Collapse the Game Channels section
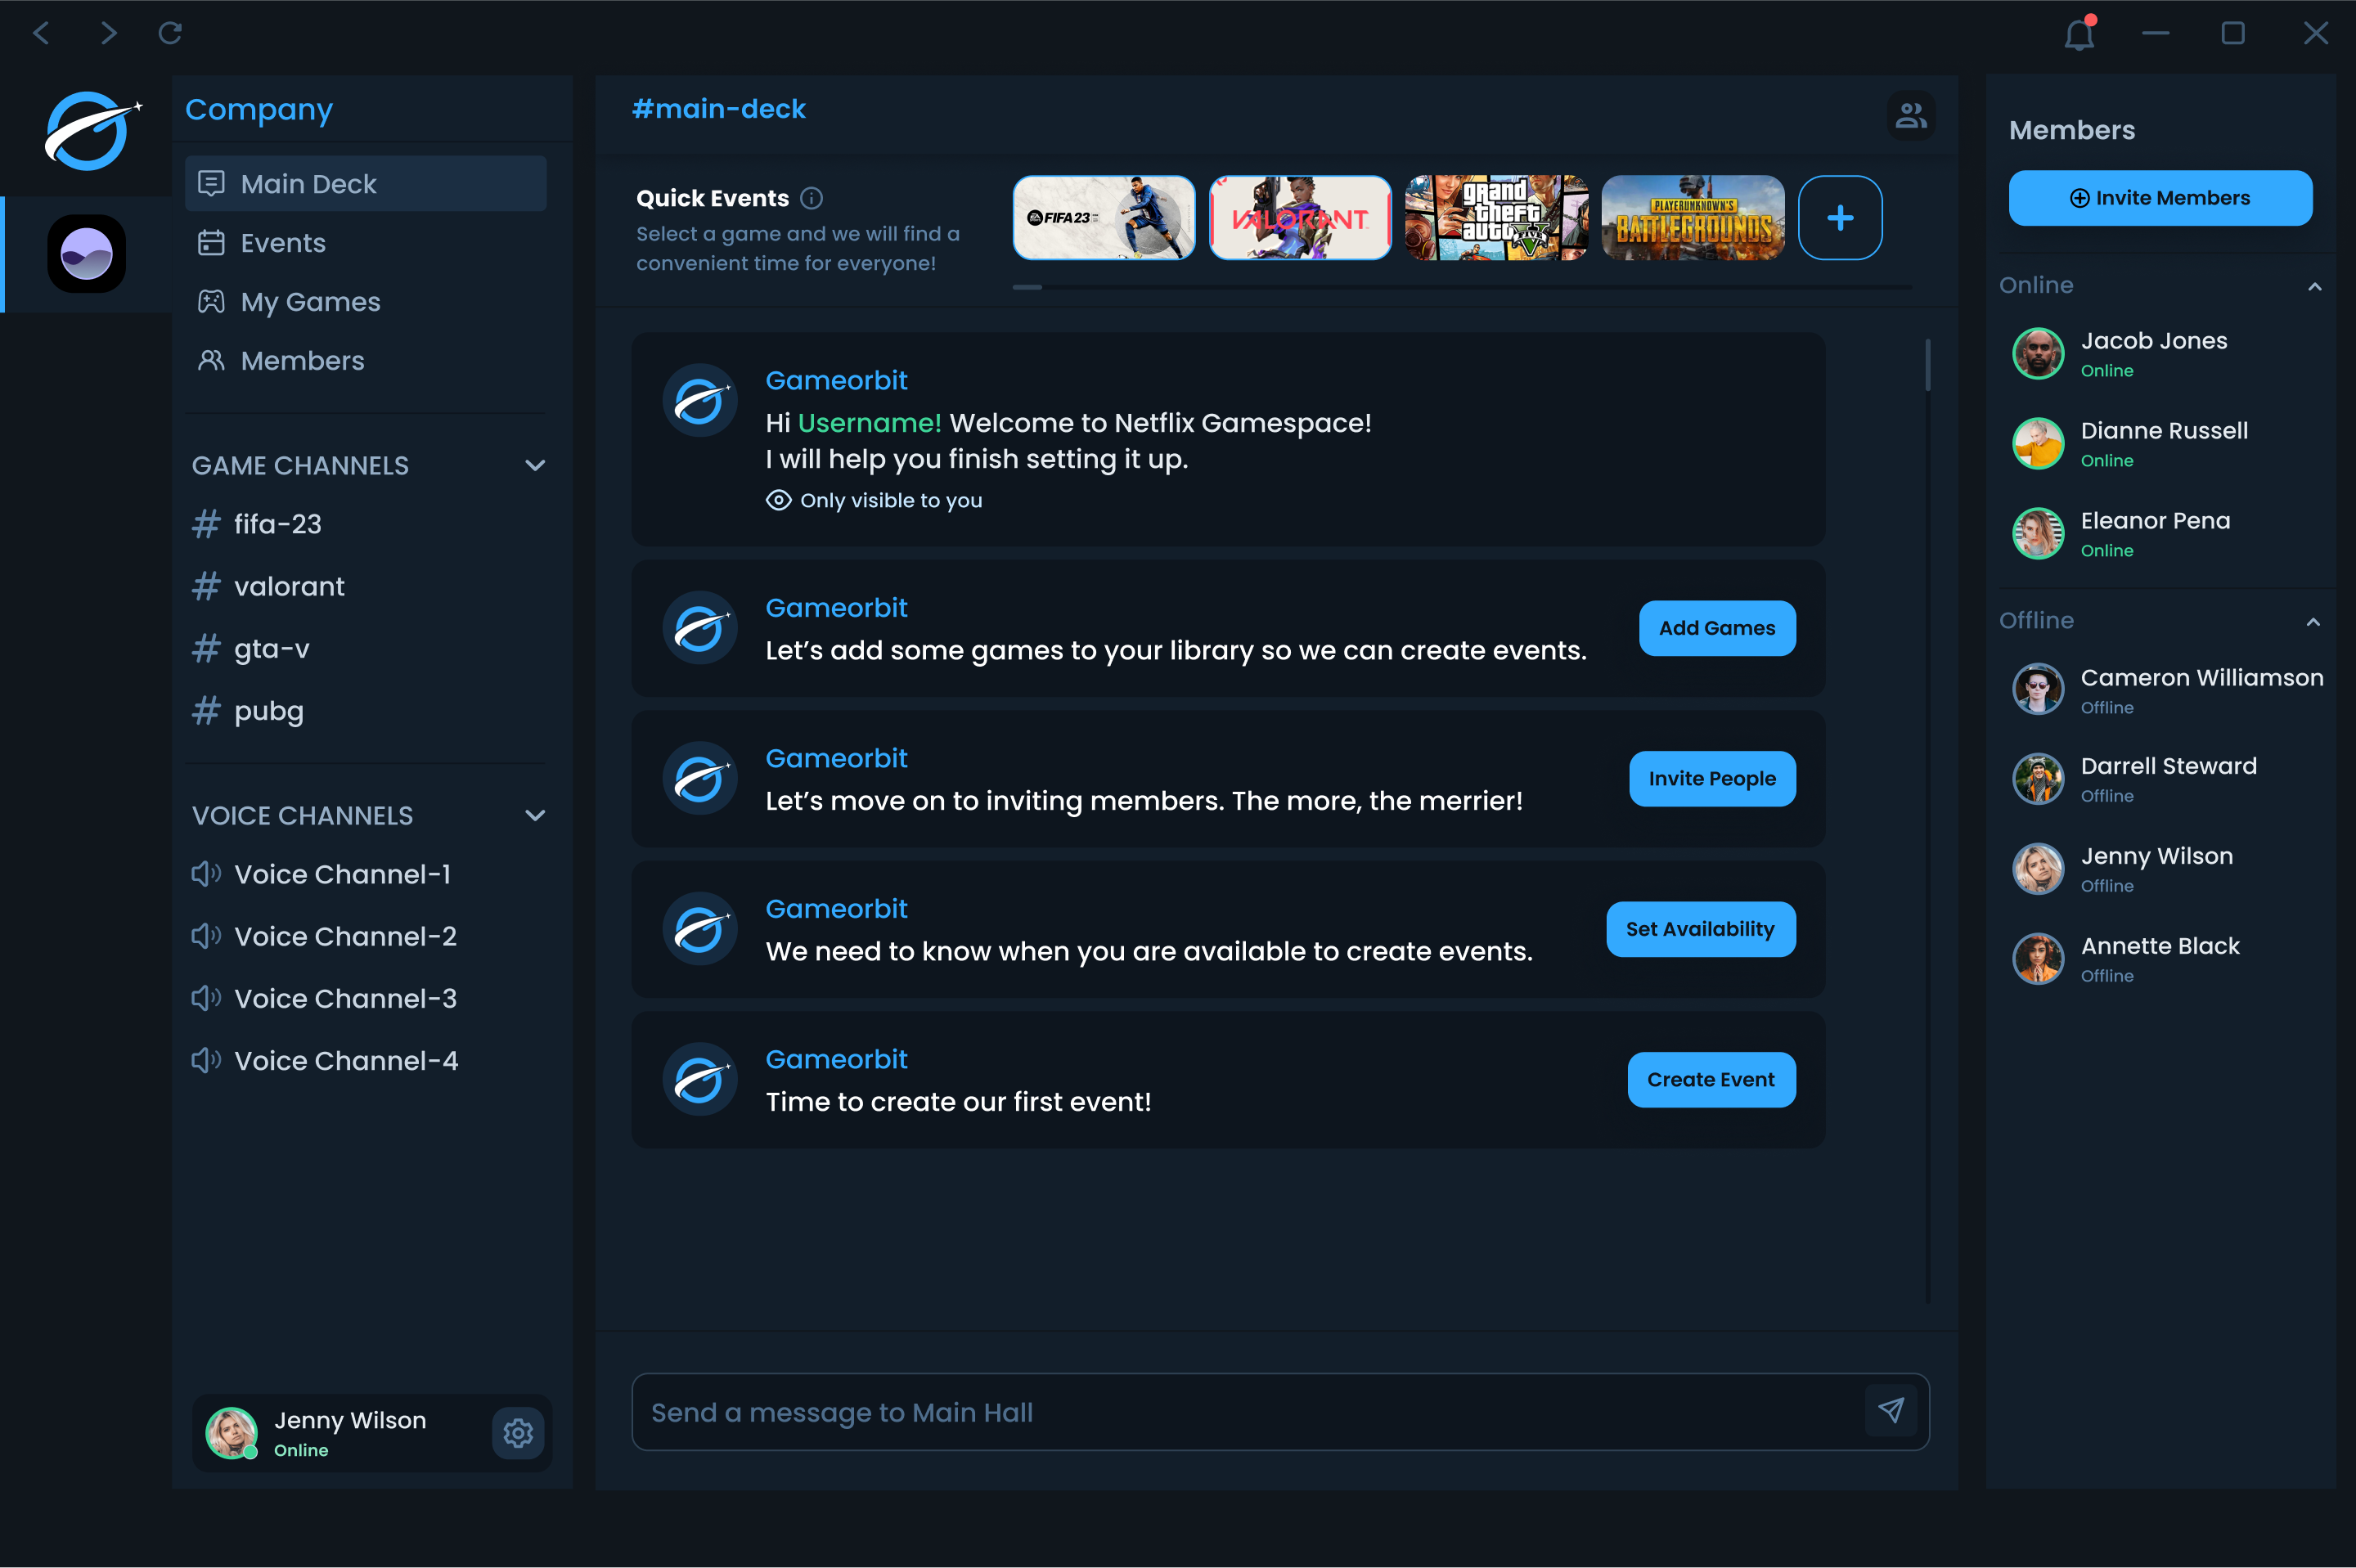2356x1568 pixels. 535,465
